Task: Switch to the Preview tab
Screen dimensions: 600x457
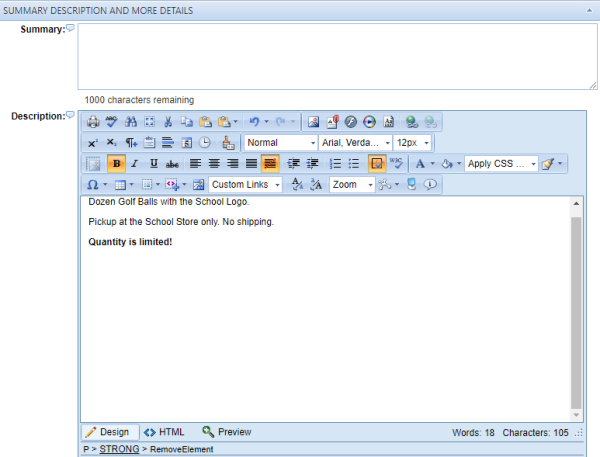Action: [227, 432]
